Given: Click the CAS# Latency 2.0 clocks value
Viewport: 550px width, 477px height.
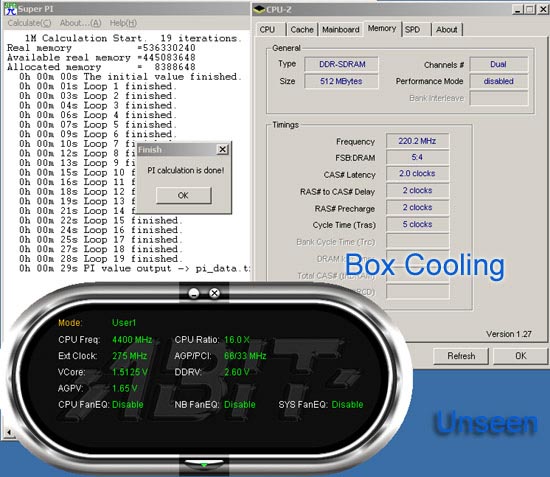Looking at the screenshot, I should (417, 173).
